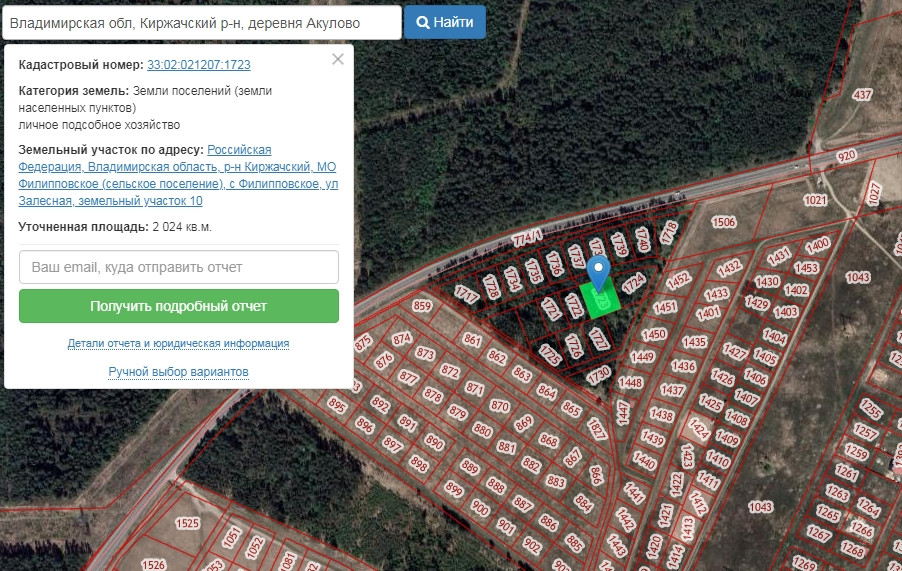Viewport: 902px width, 571px height.
Task: Select parcel 1268 on the map
Action: coord(853,550)
